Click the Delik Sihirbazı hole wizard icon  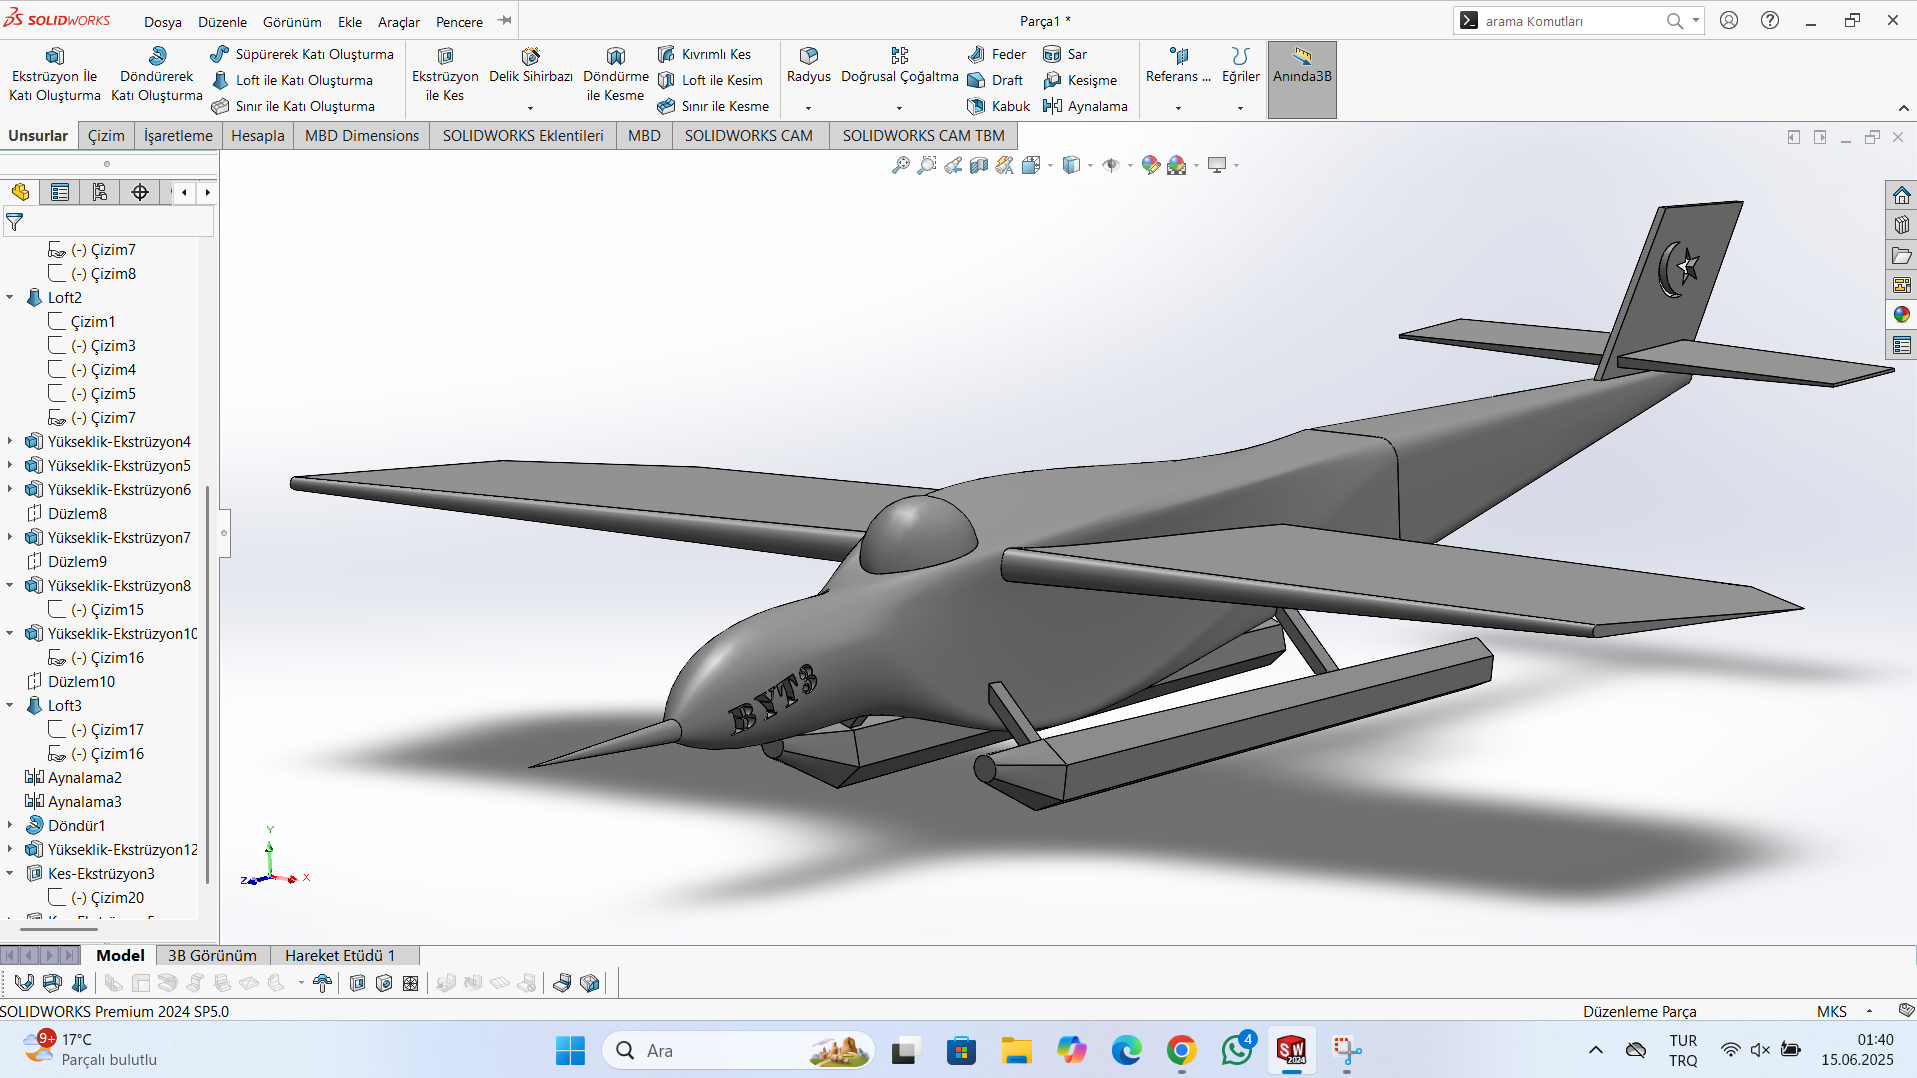531,57
